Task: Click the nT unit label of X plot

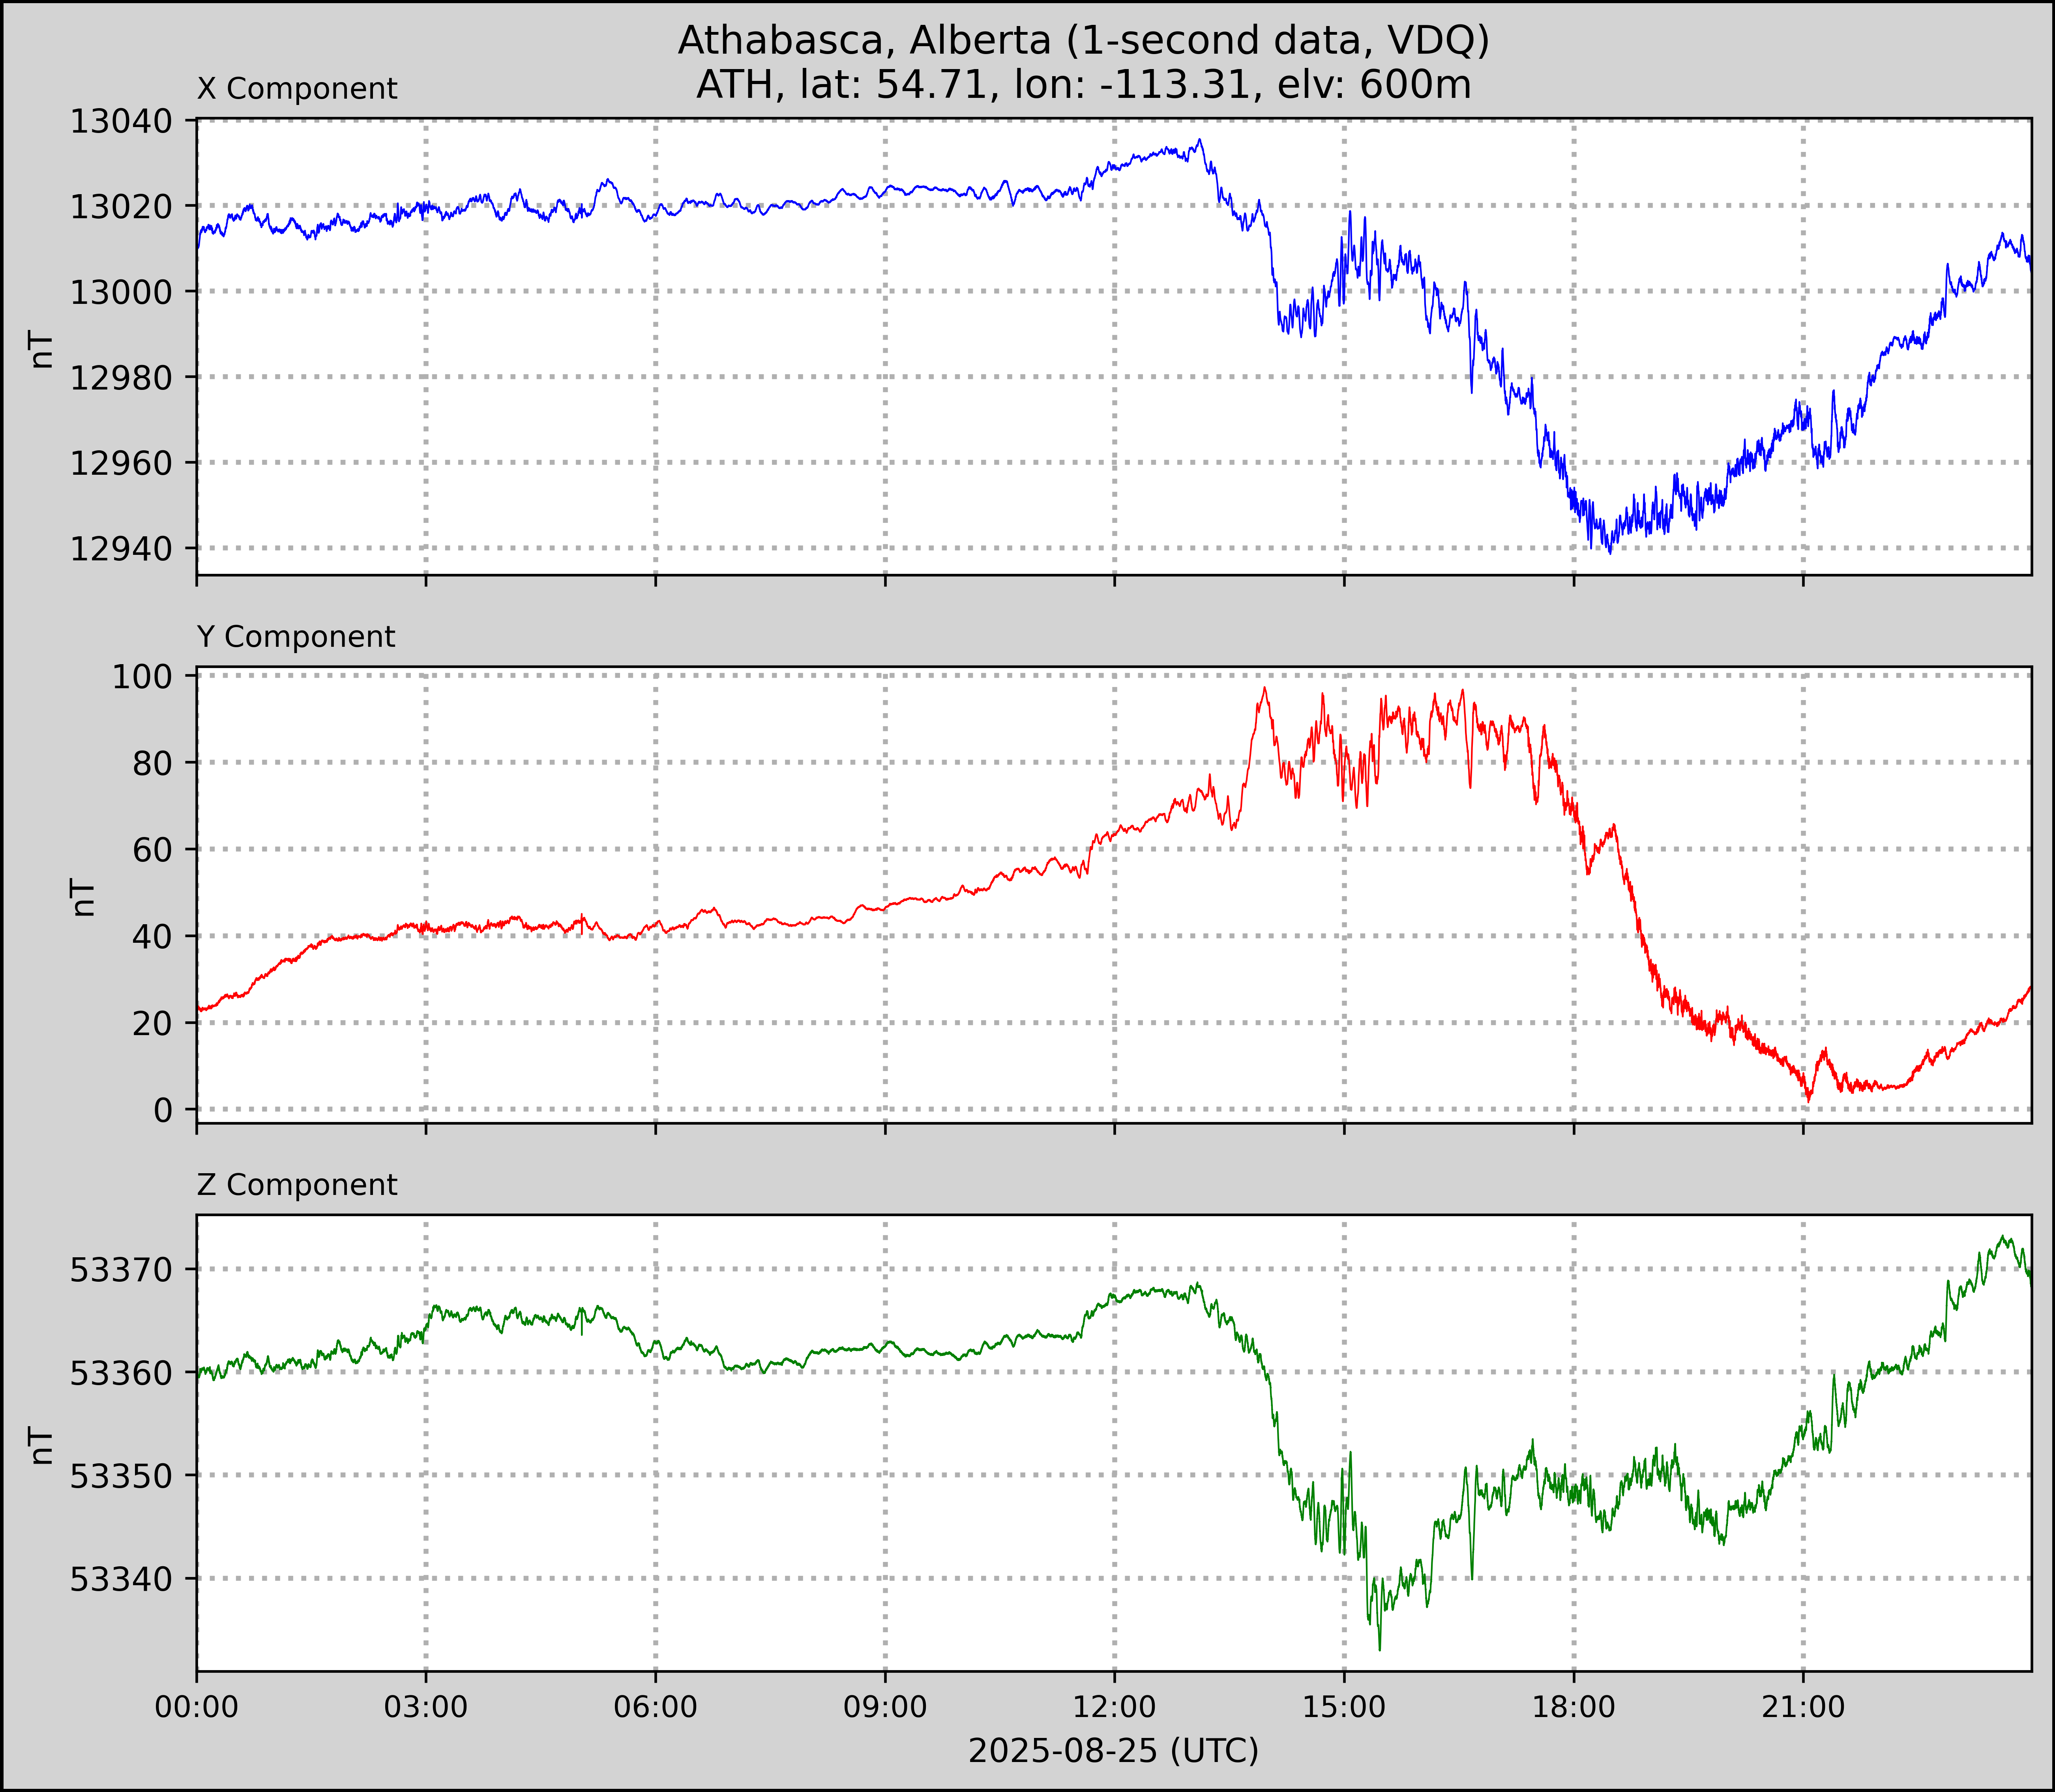Action: (42, 349)
